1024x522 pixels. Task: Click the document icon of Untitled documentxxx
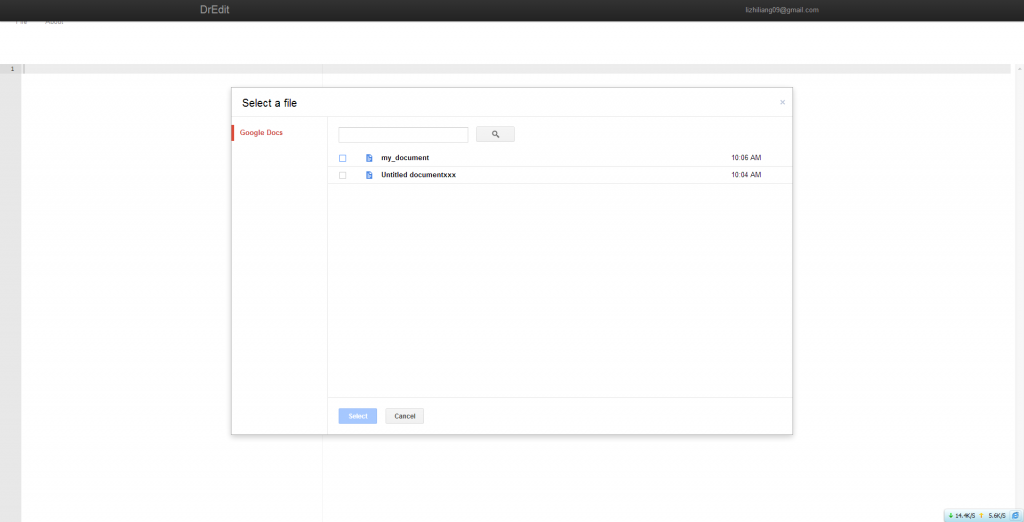click(369, 175)
